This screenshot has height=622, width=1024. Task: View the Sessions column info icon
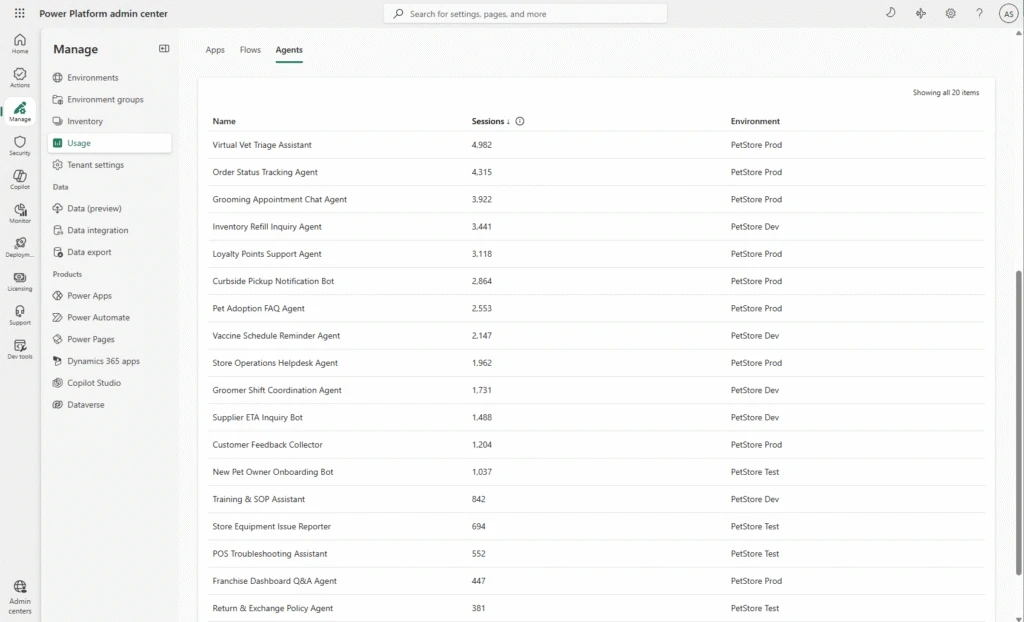[519, 121]
